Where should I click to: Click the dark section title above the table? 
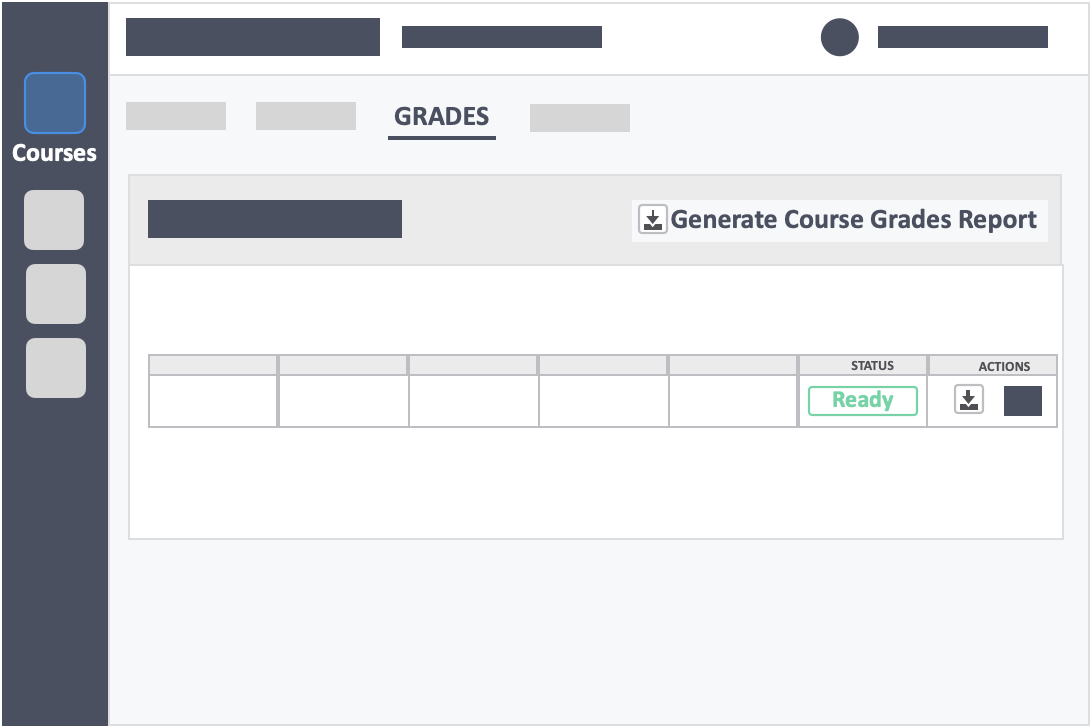pos(274,219)
